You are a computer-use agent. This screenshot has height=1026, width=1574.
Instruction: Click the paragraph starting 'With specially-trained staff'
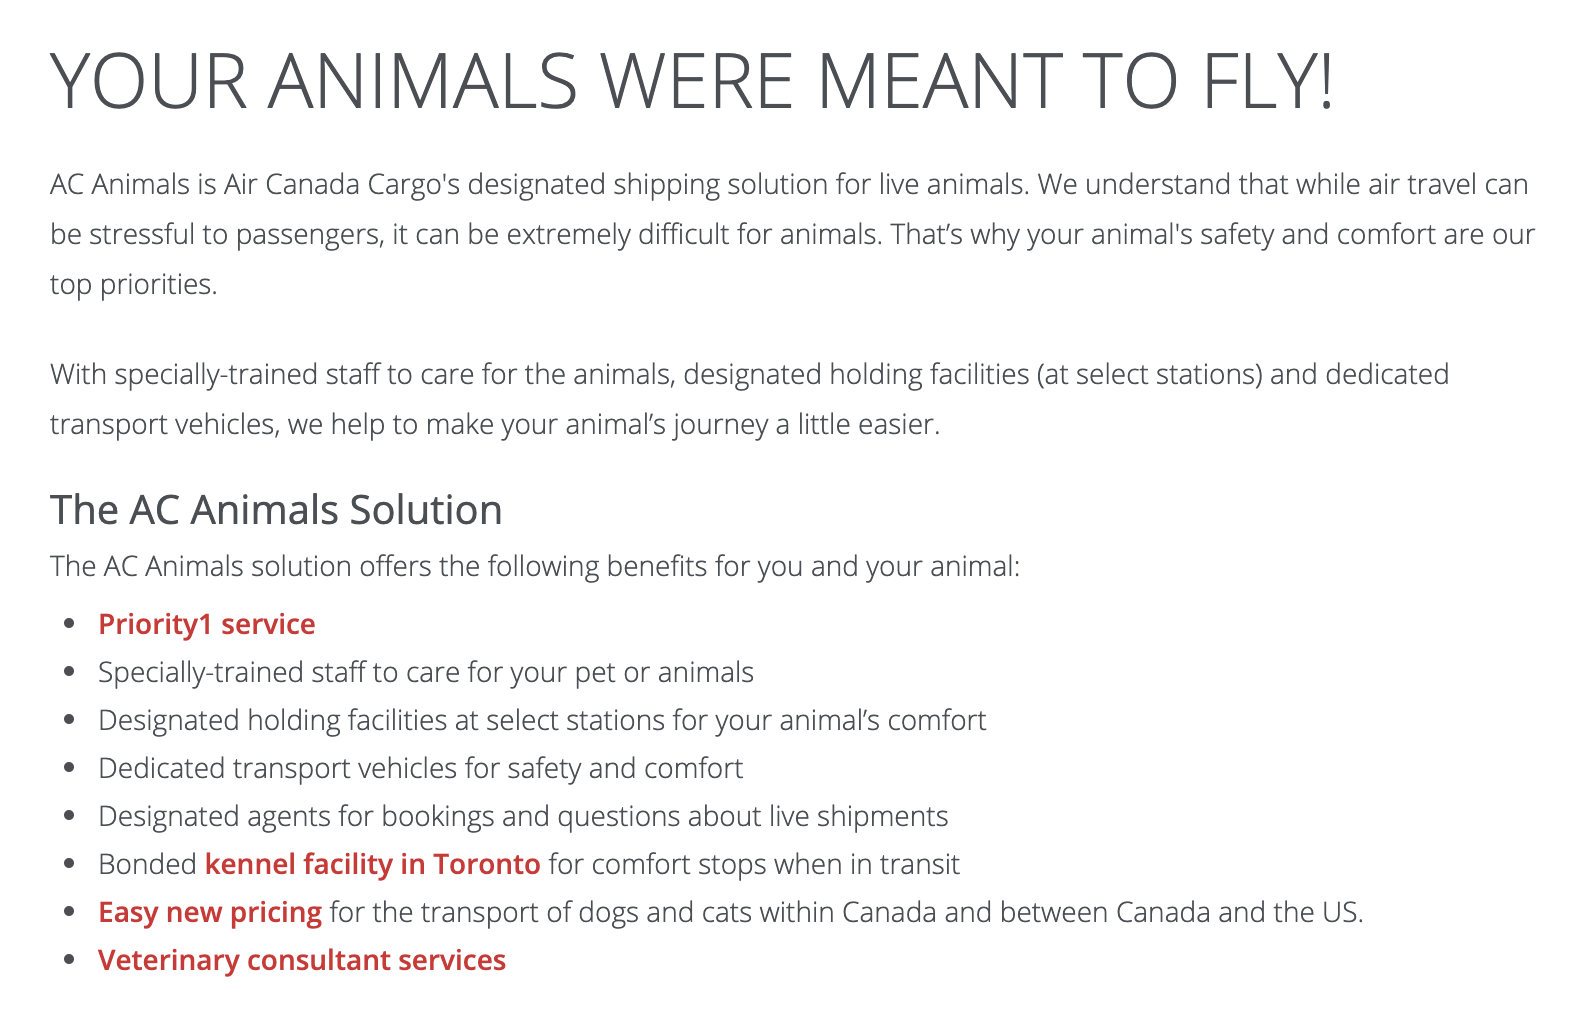point(748,375)
